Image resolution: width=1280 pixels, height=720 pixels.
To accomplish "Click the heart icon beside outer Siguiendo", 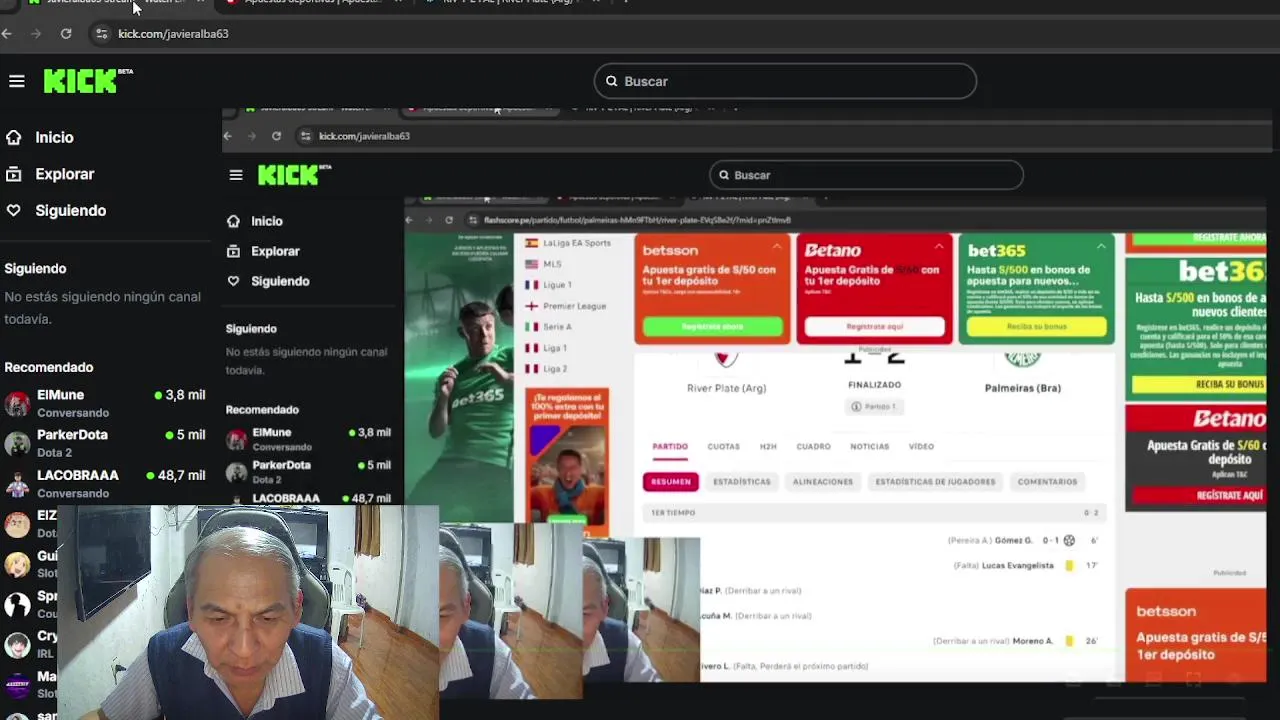I will pos(14,210).
